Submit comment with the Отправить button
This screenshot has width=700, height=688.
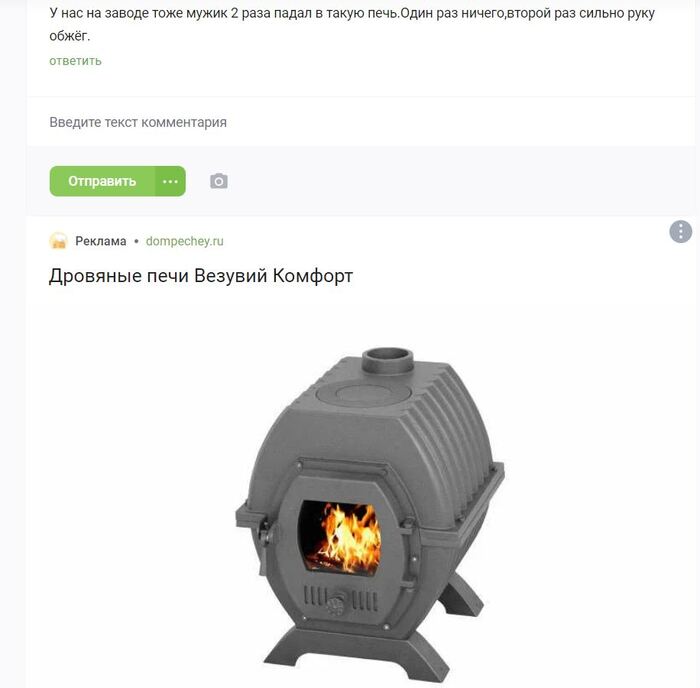102,181
